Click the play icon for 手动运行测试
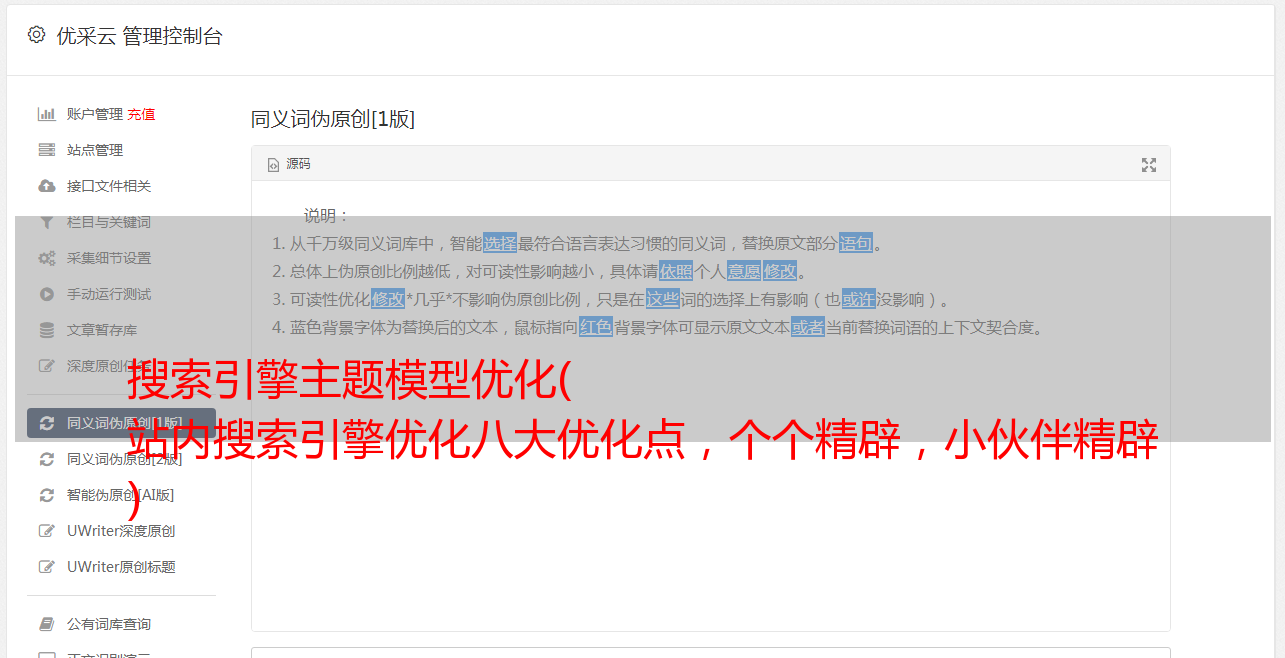This screenshot has width=1285, height=658. click(x=46, y=294)
